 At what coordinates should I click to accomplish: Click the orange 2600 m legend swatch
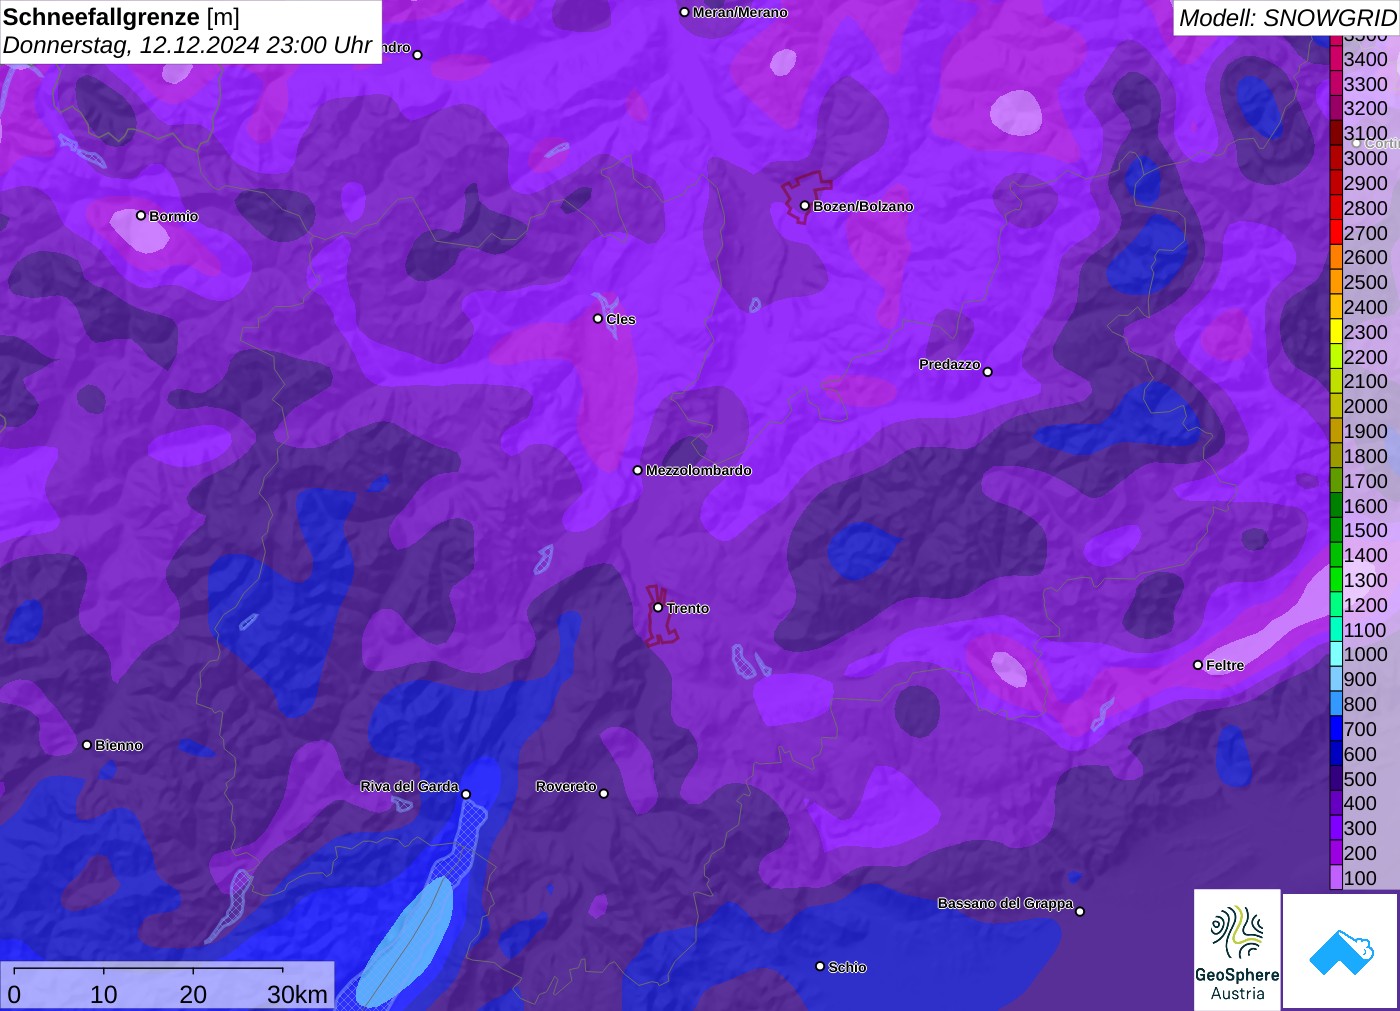[1336, 257]
